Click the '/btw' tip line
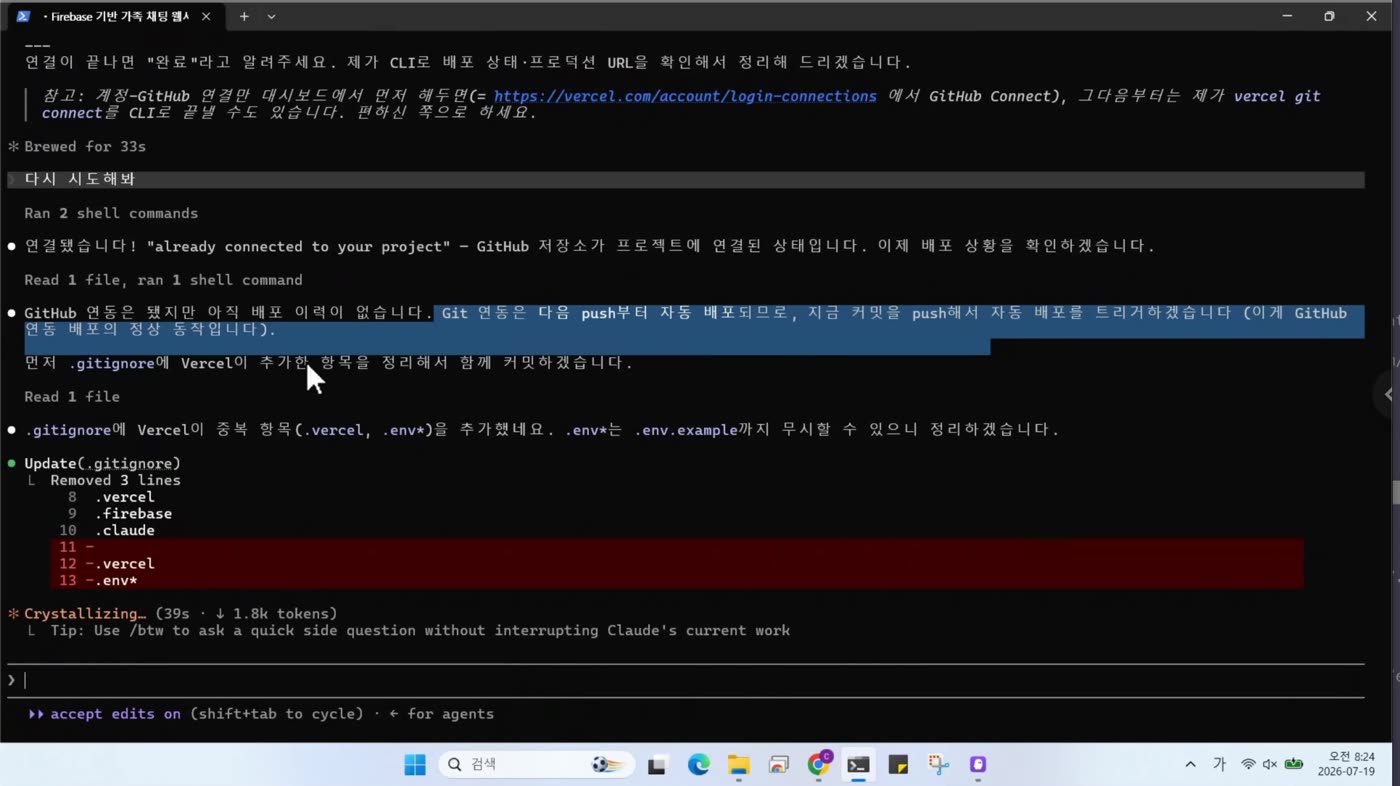 (420, 630)
